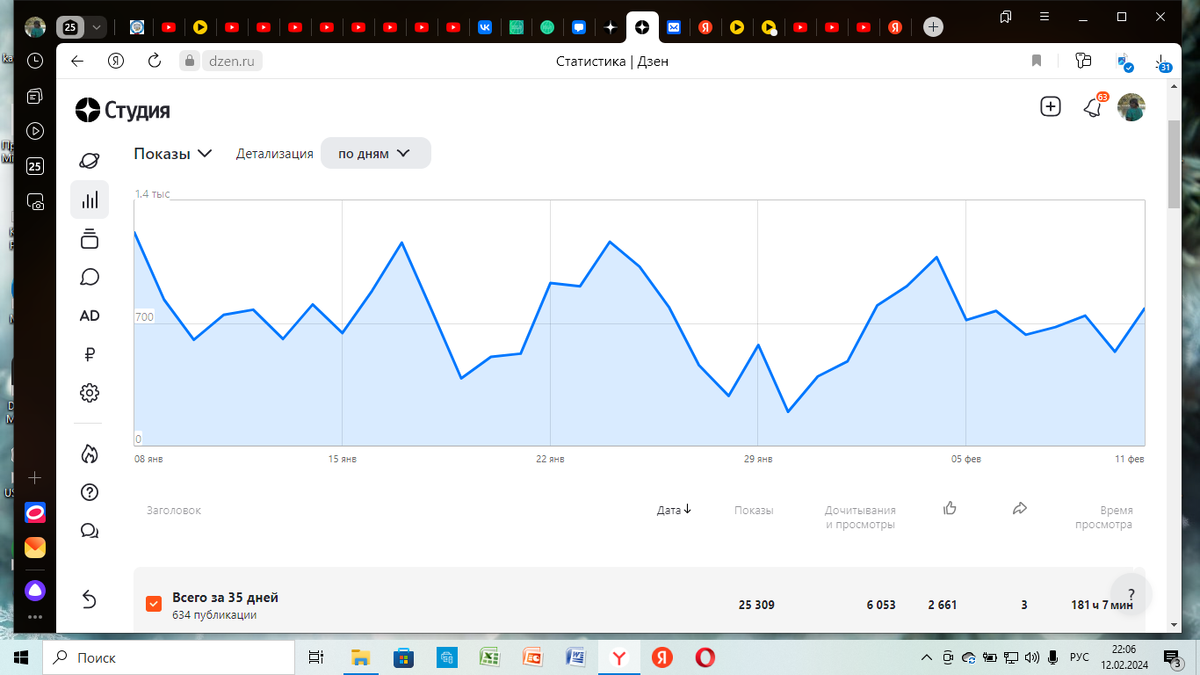Open the notifications bell with 63 badge
Viewport: 1200px width, 675px height.
[1093, 107]
